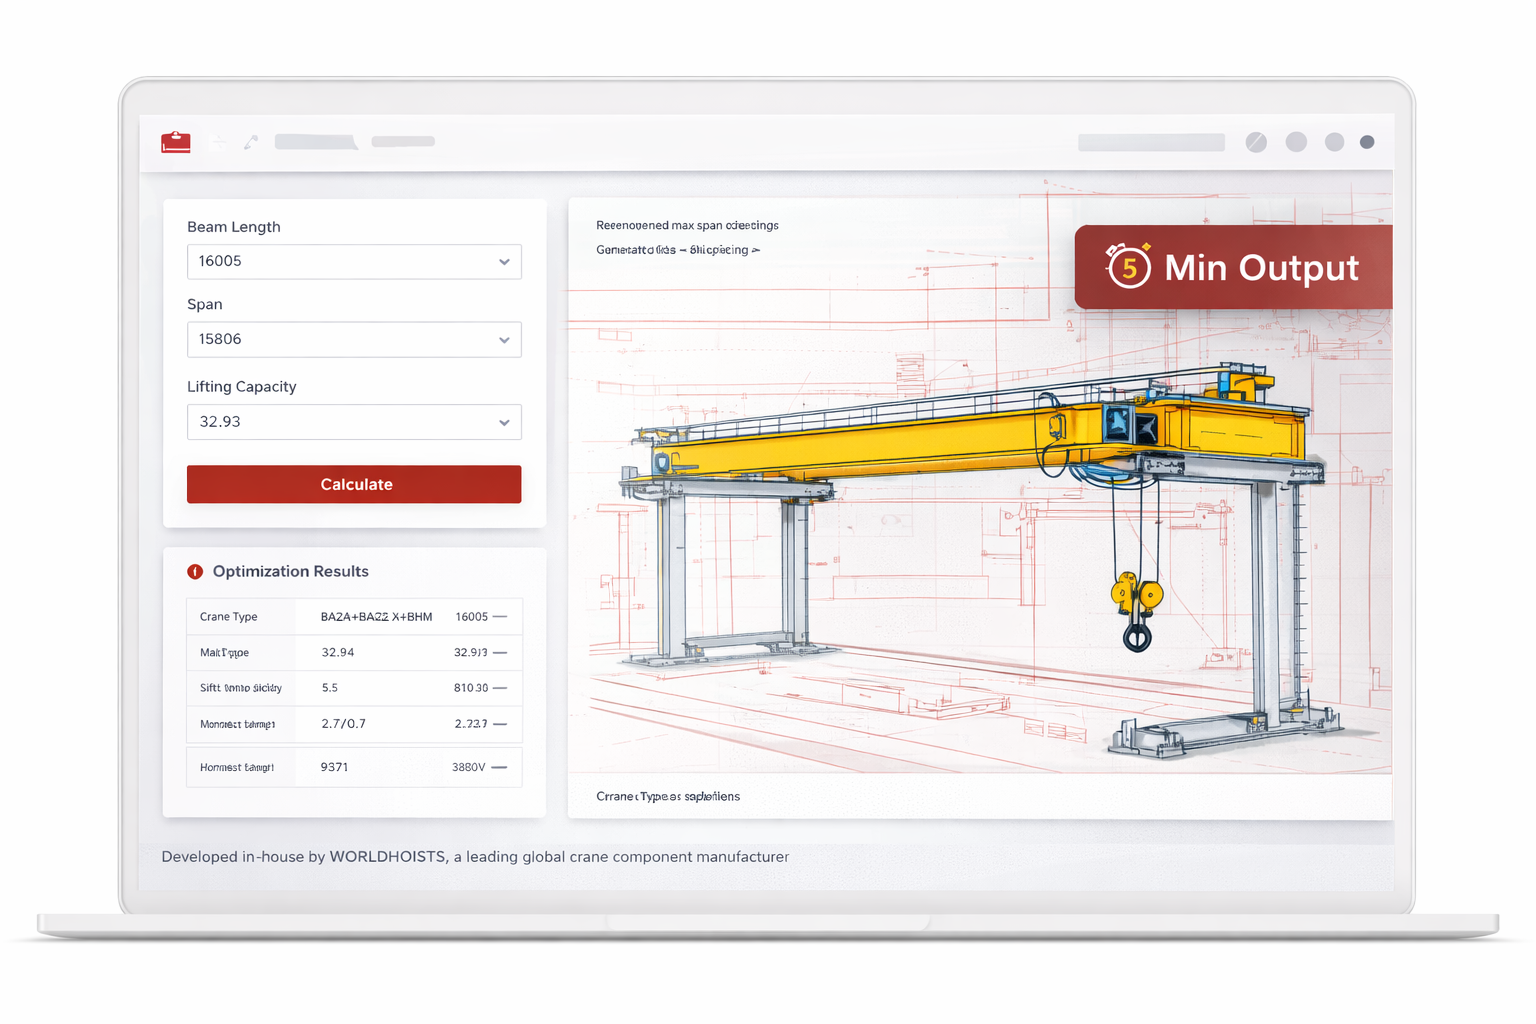Screen dimensions: 1536x1024
Task: Click the slashed circle icon in header
Action: point(1256,142)
